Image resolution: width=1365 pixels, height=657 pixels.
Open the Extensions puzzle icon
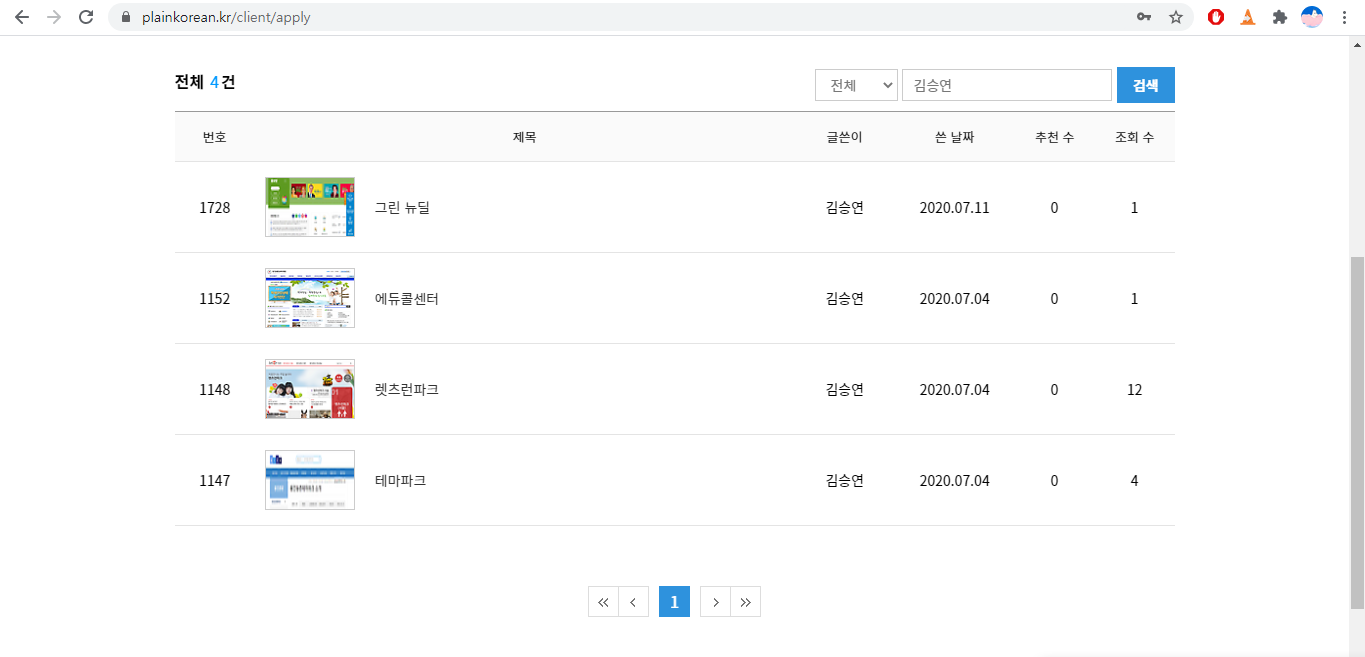pyautogui.click(x=1279, y=17)
